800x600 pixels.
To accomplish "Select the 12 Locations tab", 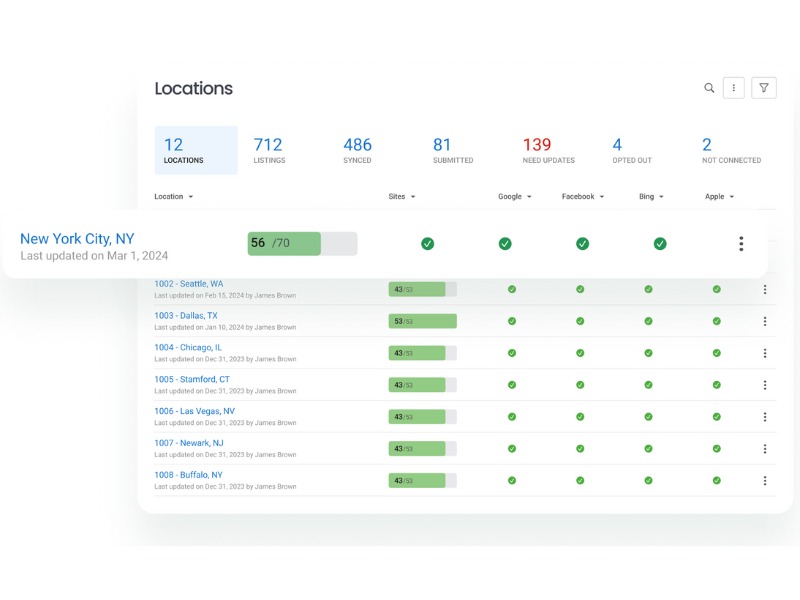I will [195, 148].
